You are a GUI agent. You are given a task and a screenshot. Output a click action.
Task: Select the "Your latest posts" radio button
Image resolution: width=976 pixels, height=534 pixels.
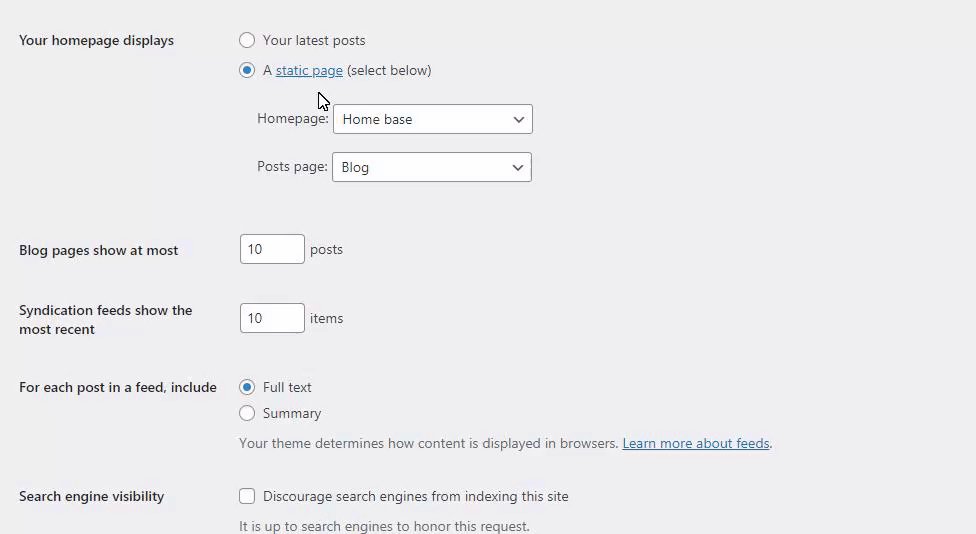point(247,40)
